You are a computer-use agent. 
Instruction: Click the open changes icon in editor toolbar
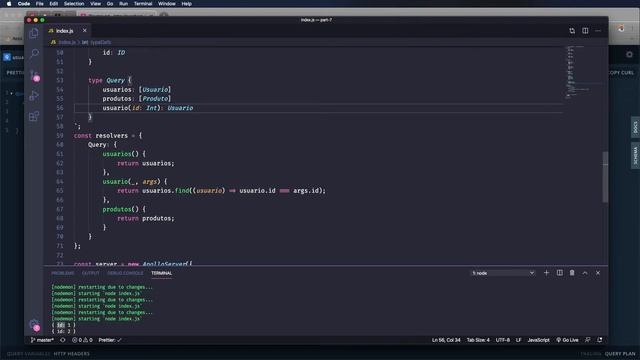point(572,31)
